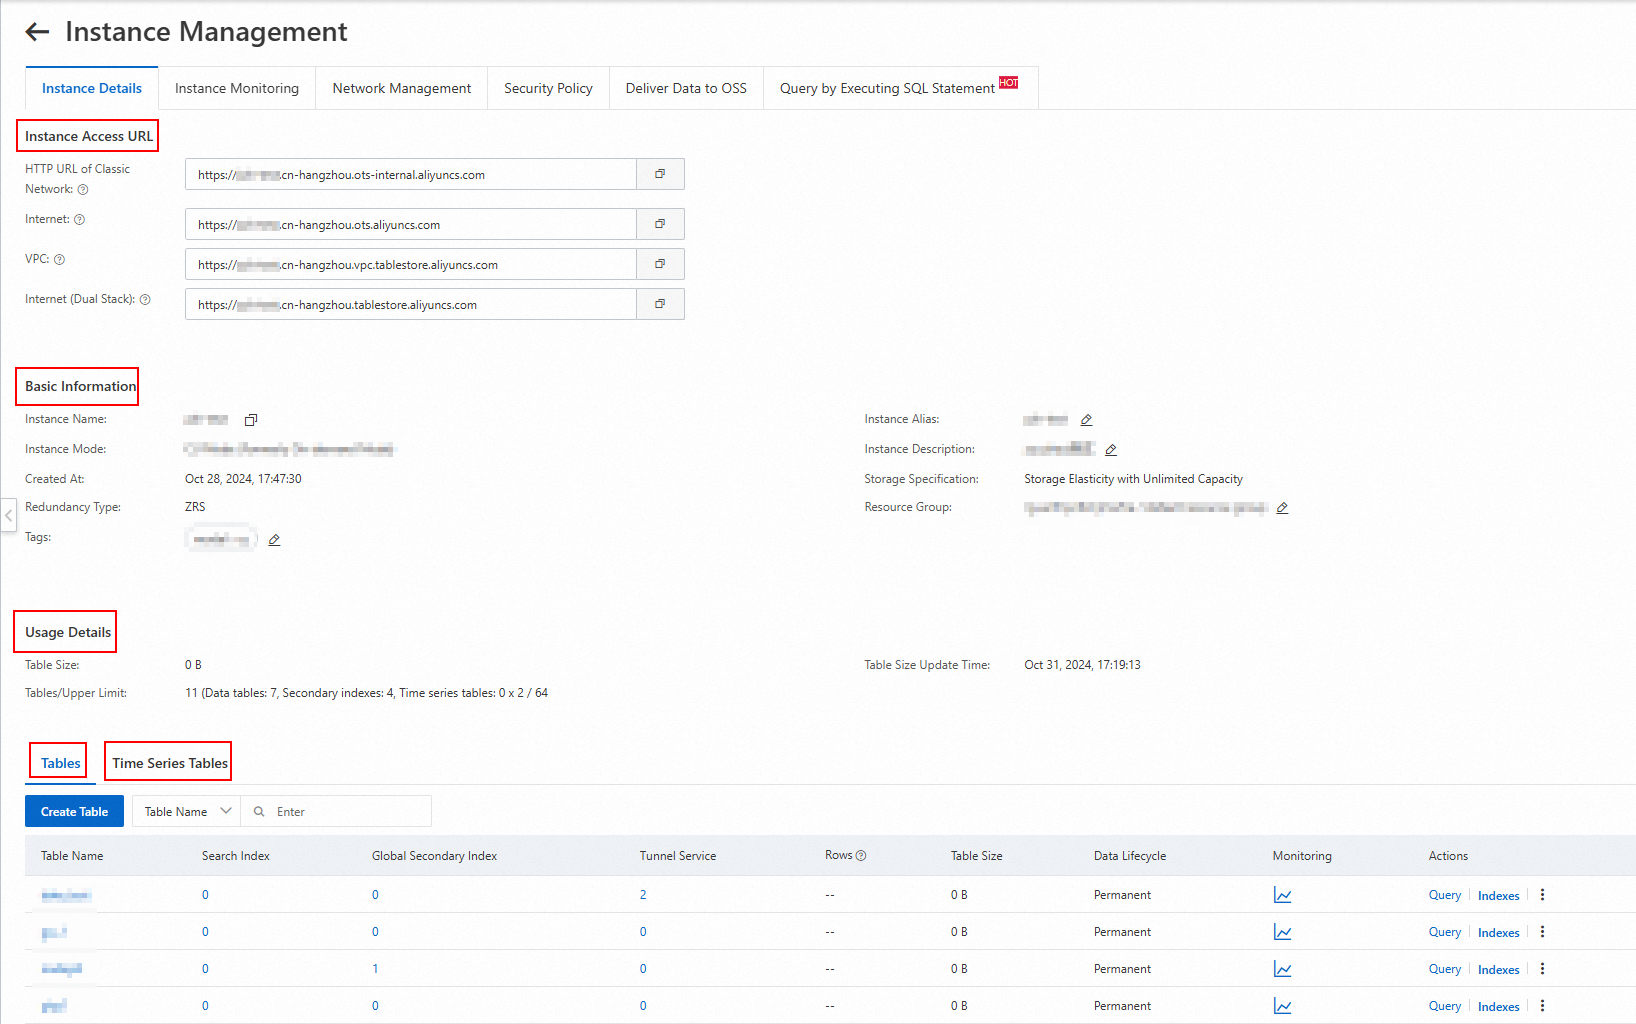Switch to the Time Series Tables tab
The width and height of the screenshot is (1636, 1024).
click(x=170, y=763)
